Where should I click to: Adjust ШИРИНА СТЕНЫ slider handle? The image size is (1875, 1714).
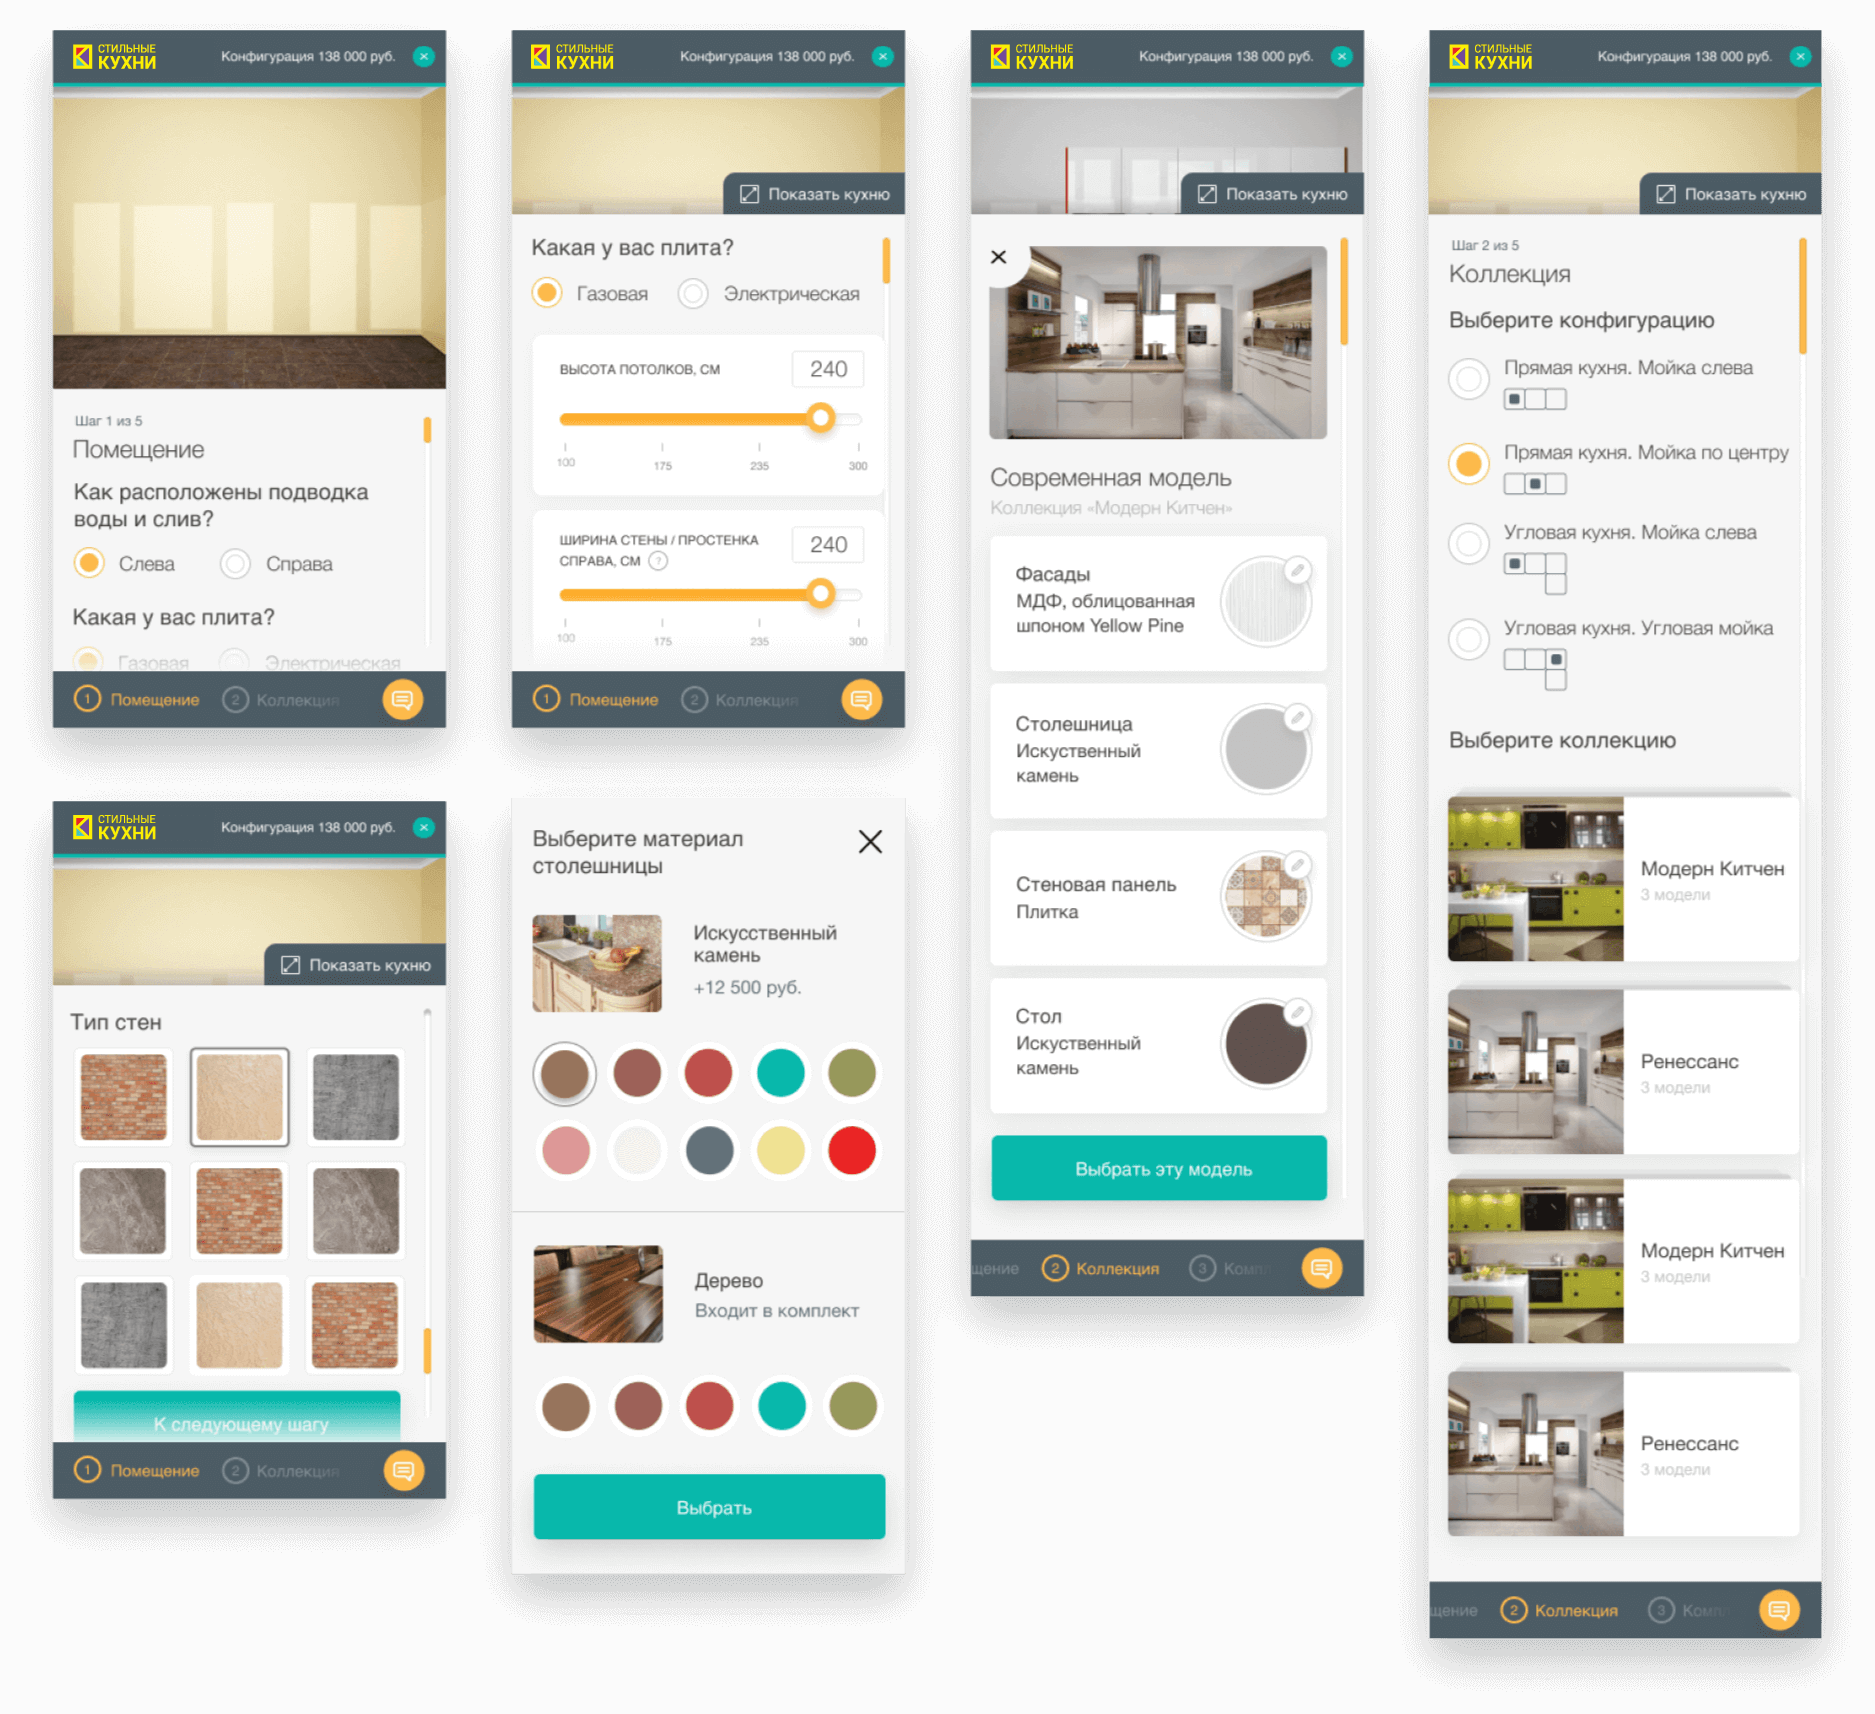(x=821, y=594)
